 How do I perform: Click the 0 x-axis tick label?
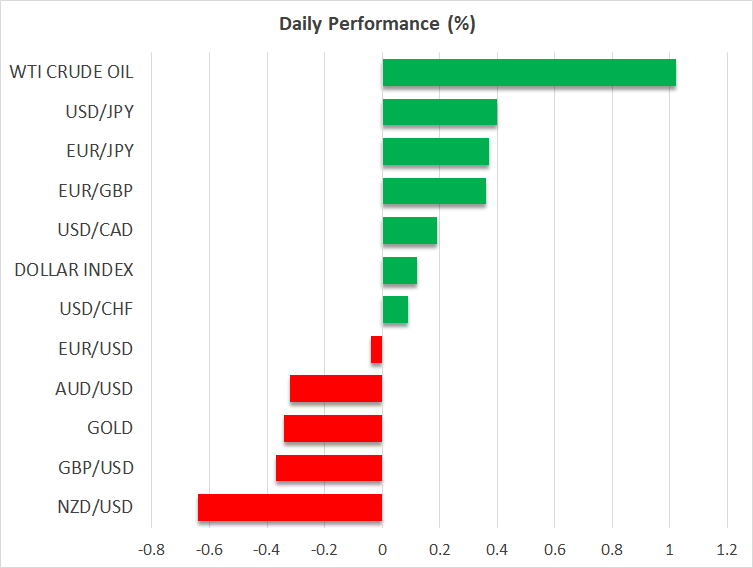pyautogui.click(x=382, y=549)
